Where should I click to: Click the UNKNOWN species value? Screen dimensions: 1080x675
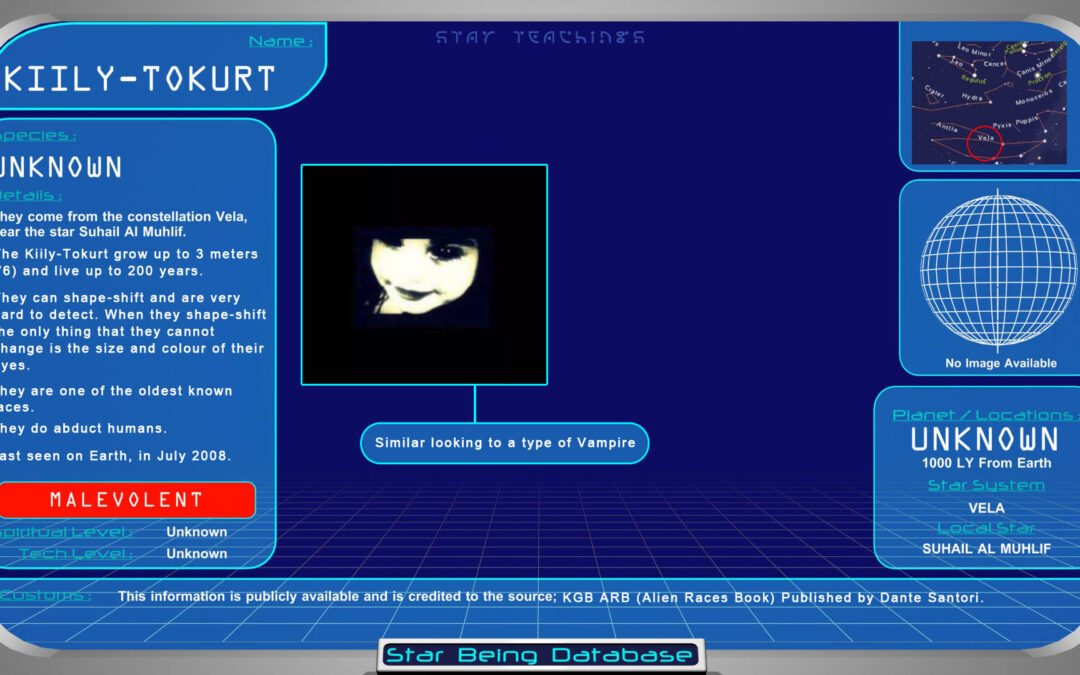[x=60, y=167]
